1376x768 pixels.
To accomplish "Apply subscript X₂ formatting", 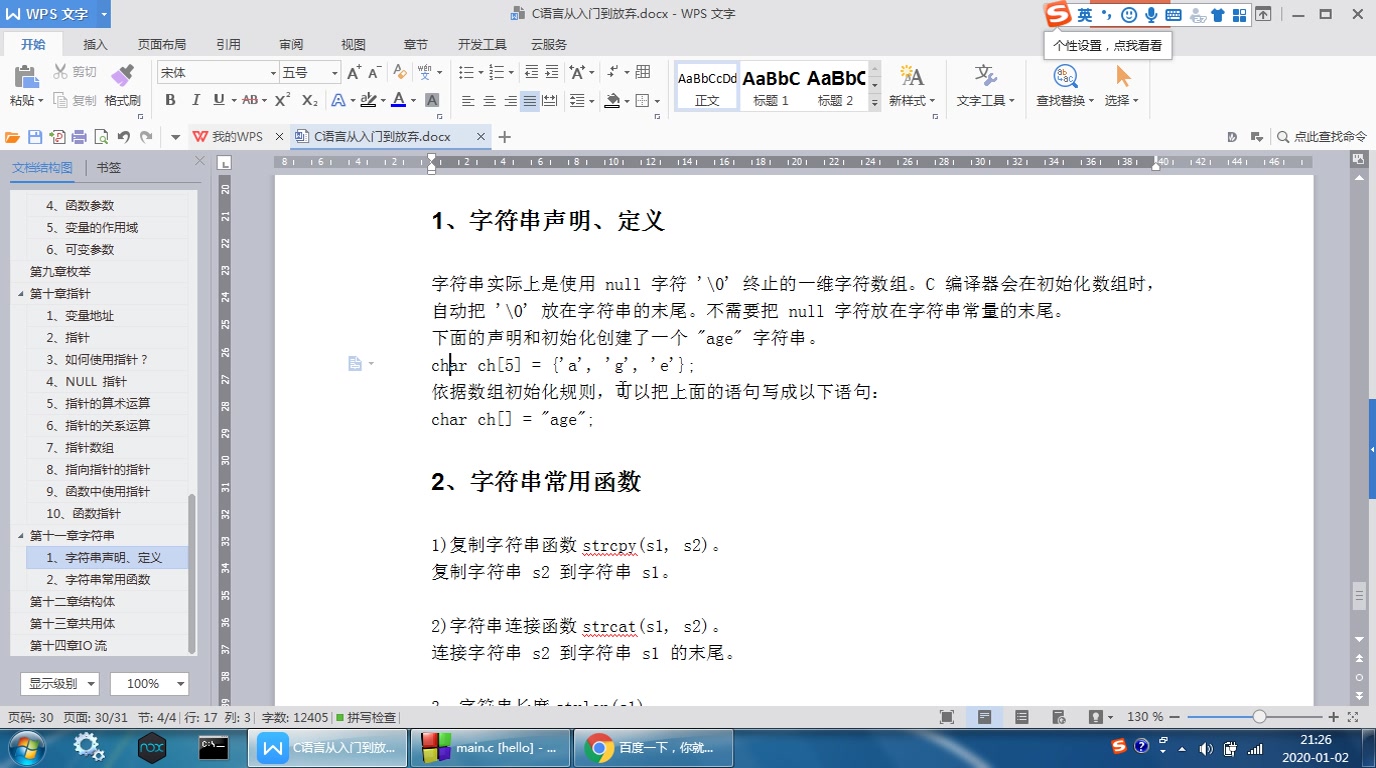I will [x=309, y=100].
